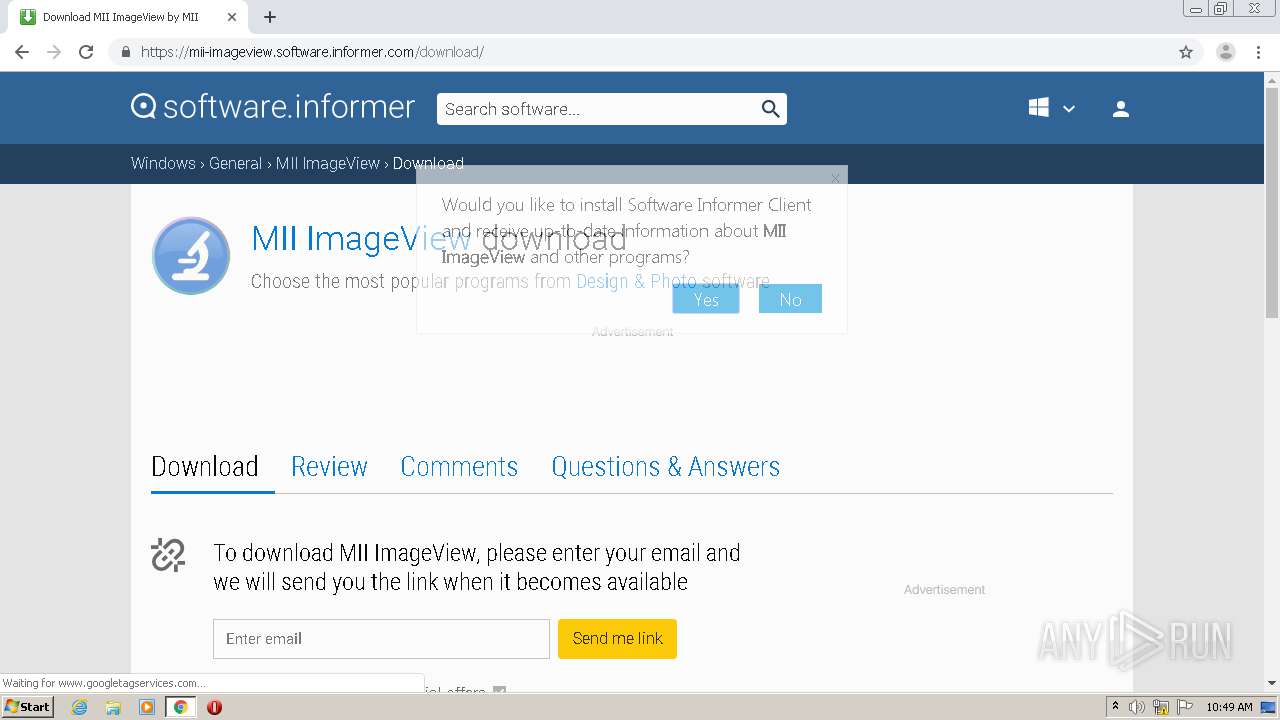This screenshot has height=720, width=1280.
Task: Click the broken link icon
Action: tap(168, 555)
